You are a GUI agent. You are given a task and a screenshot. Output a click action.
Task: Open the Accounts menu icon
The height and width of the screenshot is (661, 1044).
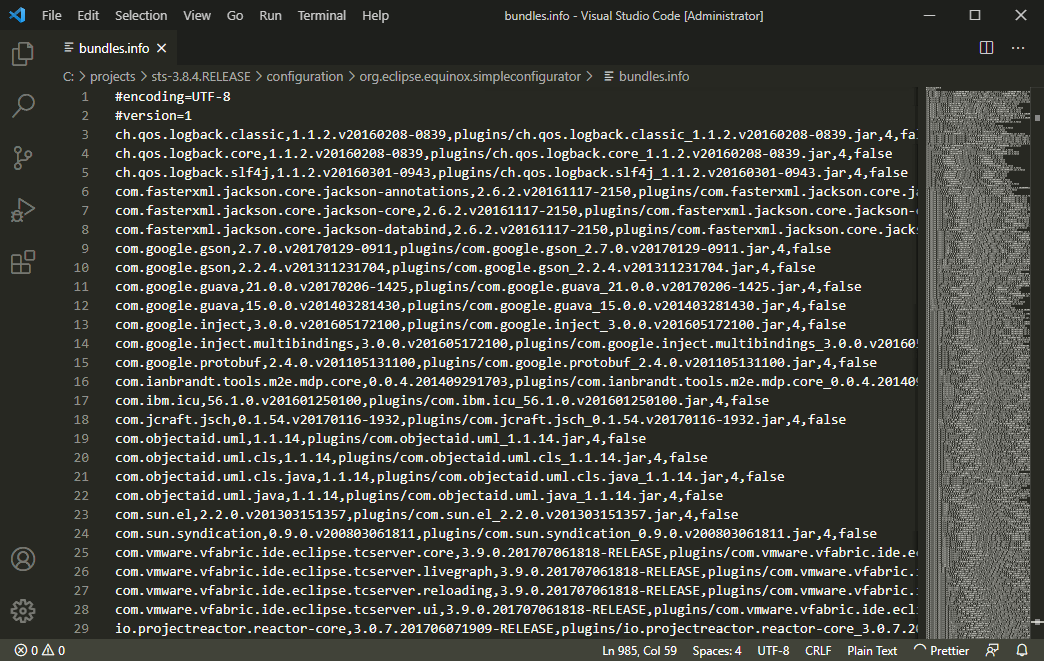click(x=23, y=559)
